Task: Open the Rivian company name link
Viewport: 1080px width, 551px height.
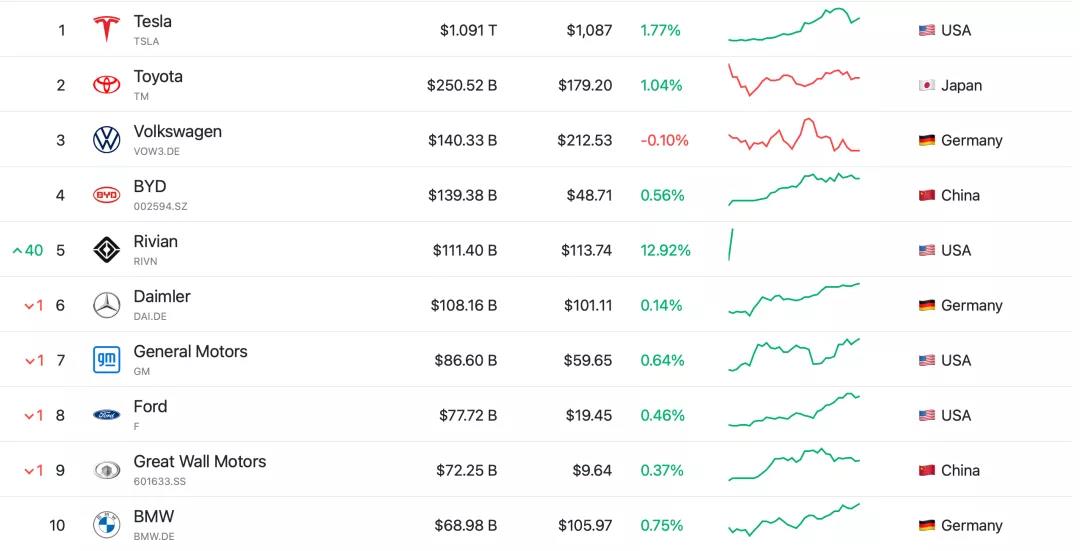Action: (x=155, y=242)
